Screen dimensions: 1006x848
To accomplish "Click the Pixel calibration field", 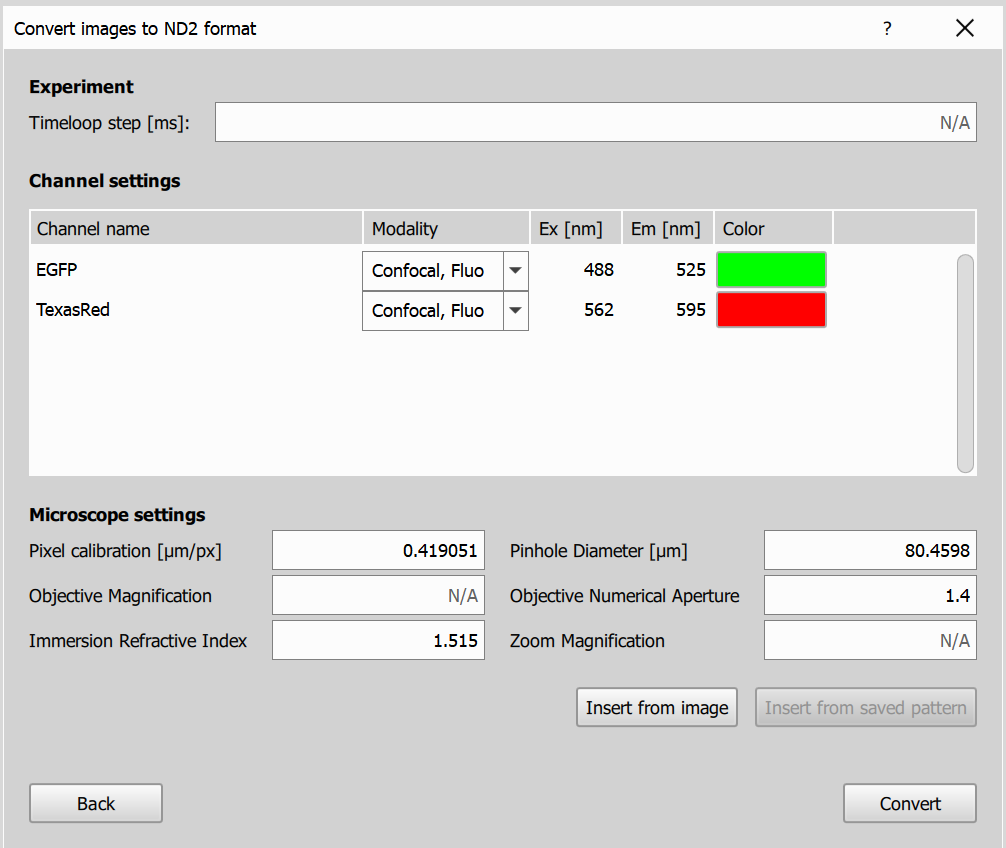I will [377, 550].
